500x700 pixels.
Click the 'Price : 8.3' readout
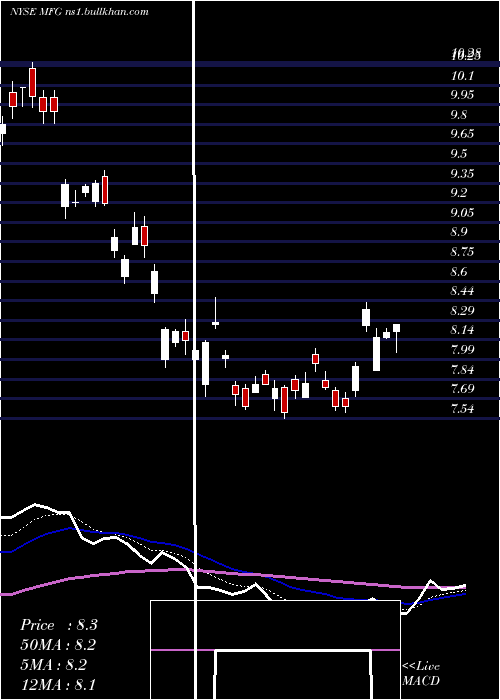(59, 625)
